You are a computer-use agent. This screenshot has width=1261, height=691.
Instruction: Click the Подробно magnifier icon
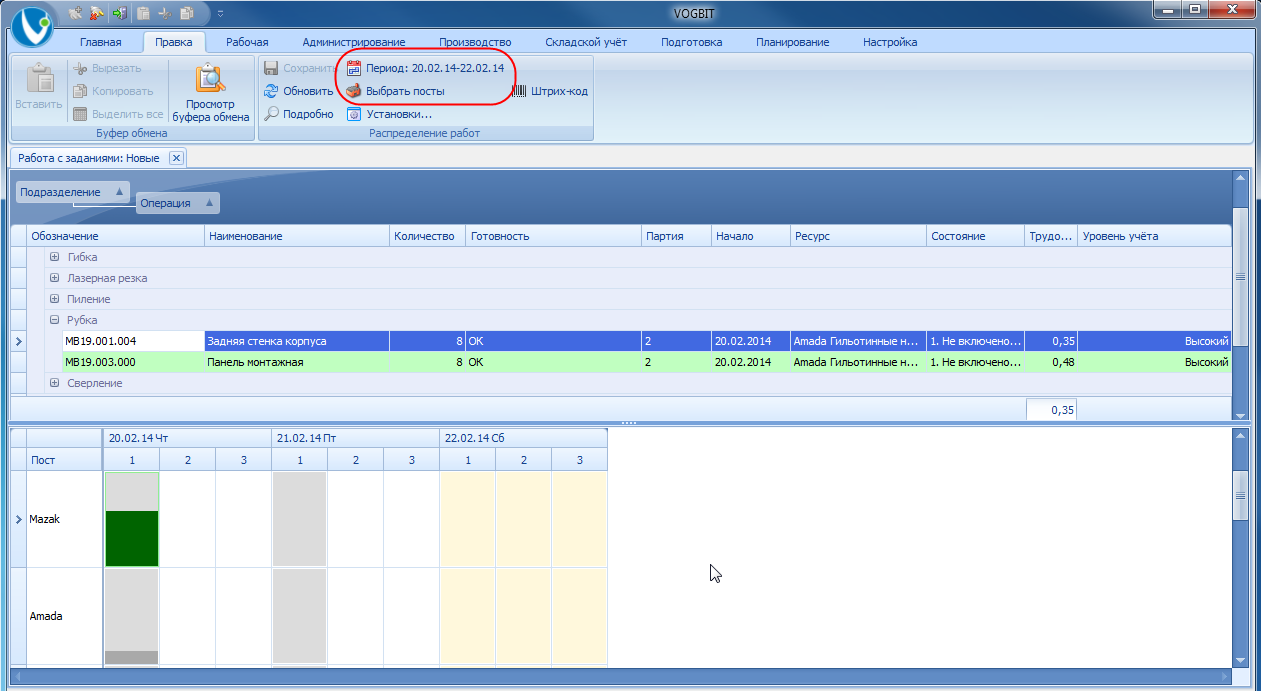(x=271, y=114)
